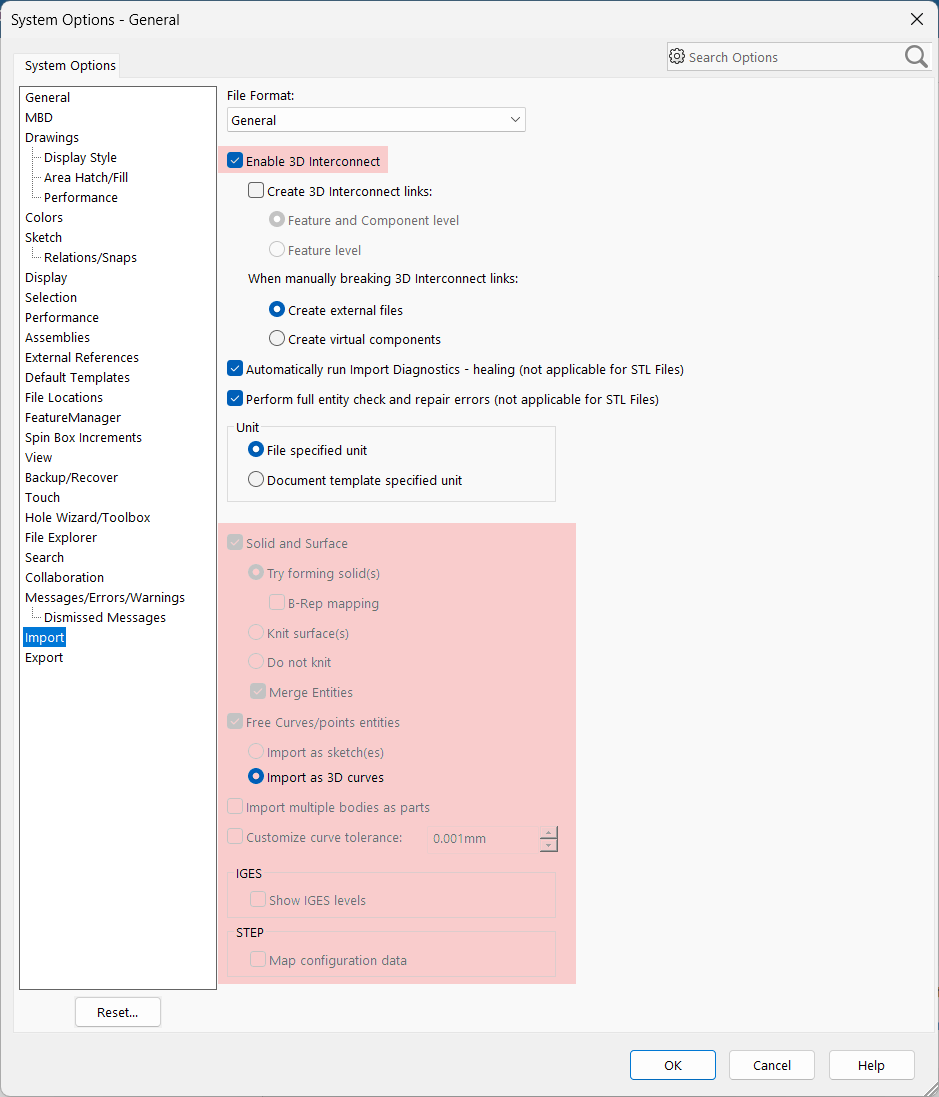The image size is (939, 1097).
Task: Open Touch options
Action: [x=43, y=497]
